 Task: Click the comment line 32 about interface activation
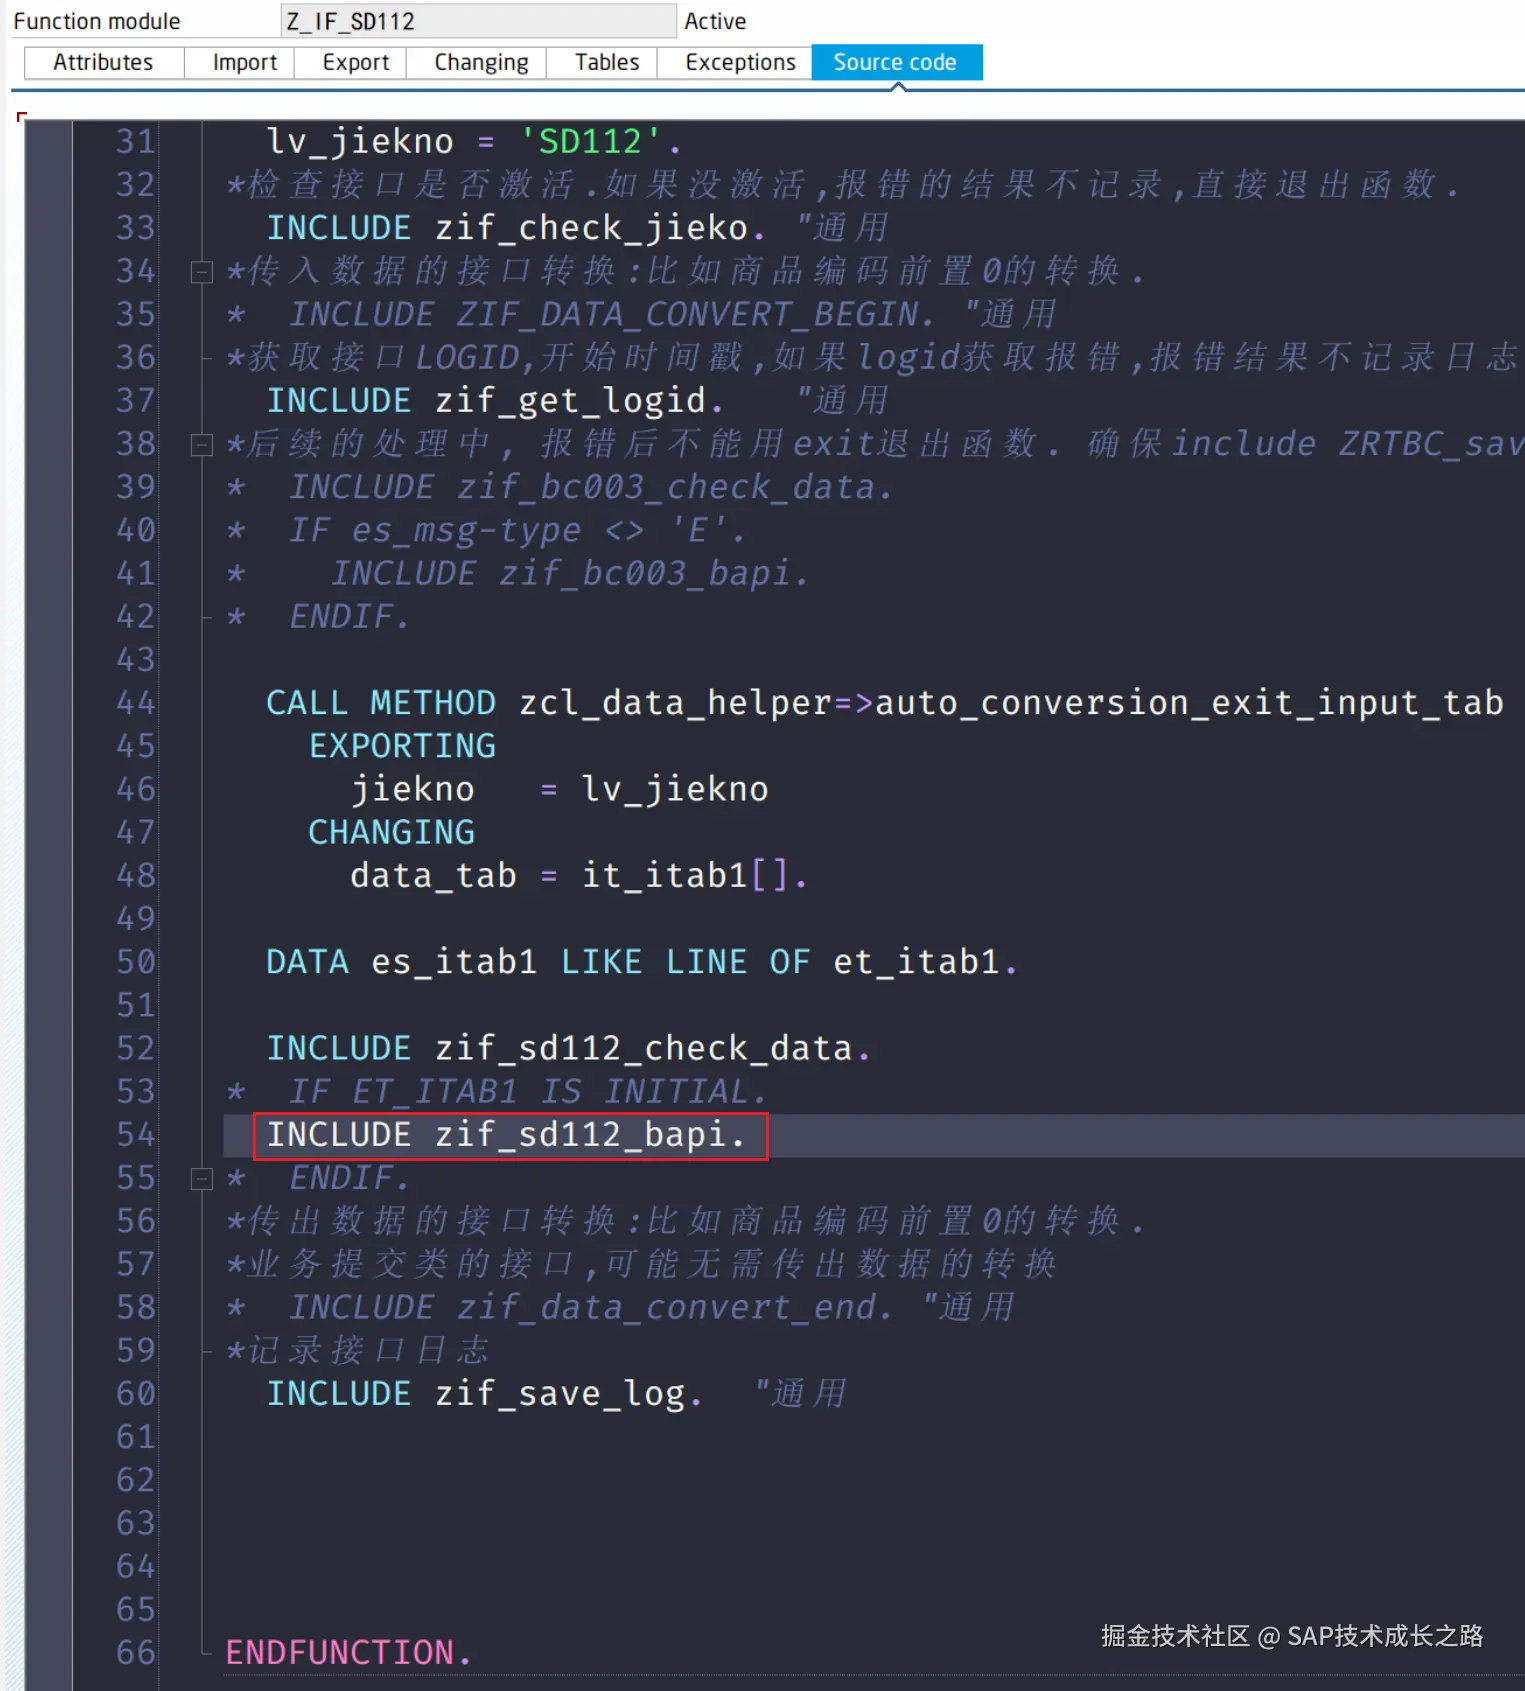point(842,185)
